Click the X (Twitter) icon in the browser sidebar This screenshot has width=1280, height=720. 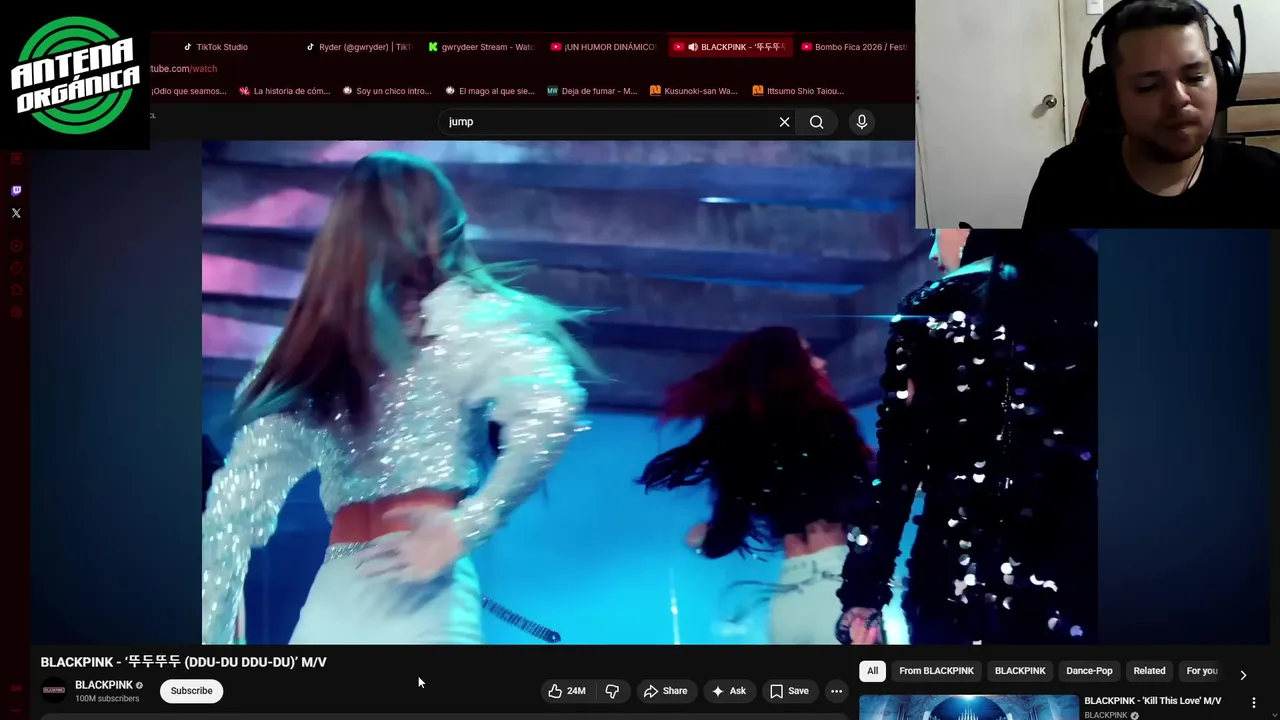click(16, 213)
